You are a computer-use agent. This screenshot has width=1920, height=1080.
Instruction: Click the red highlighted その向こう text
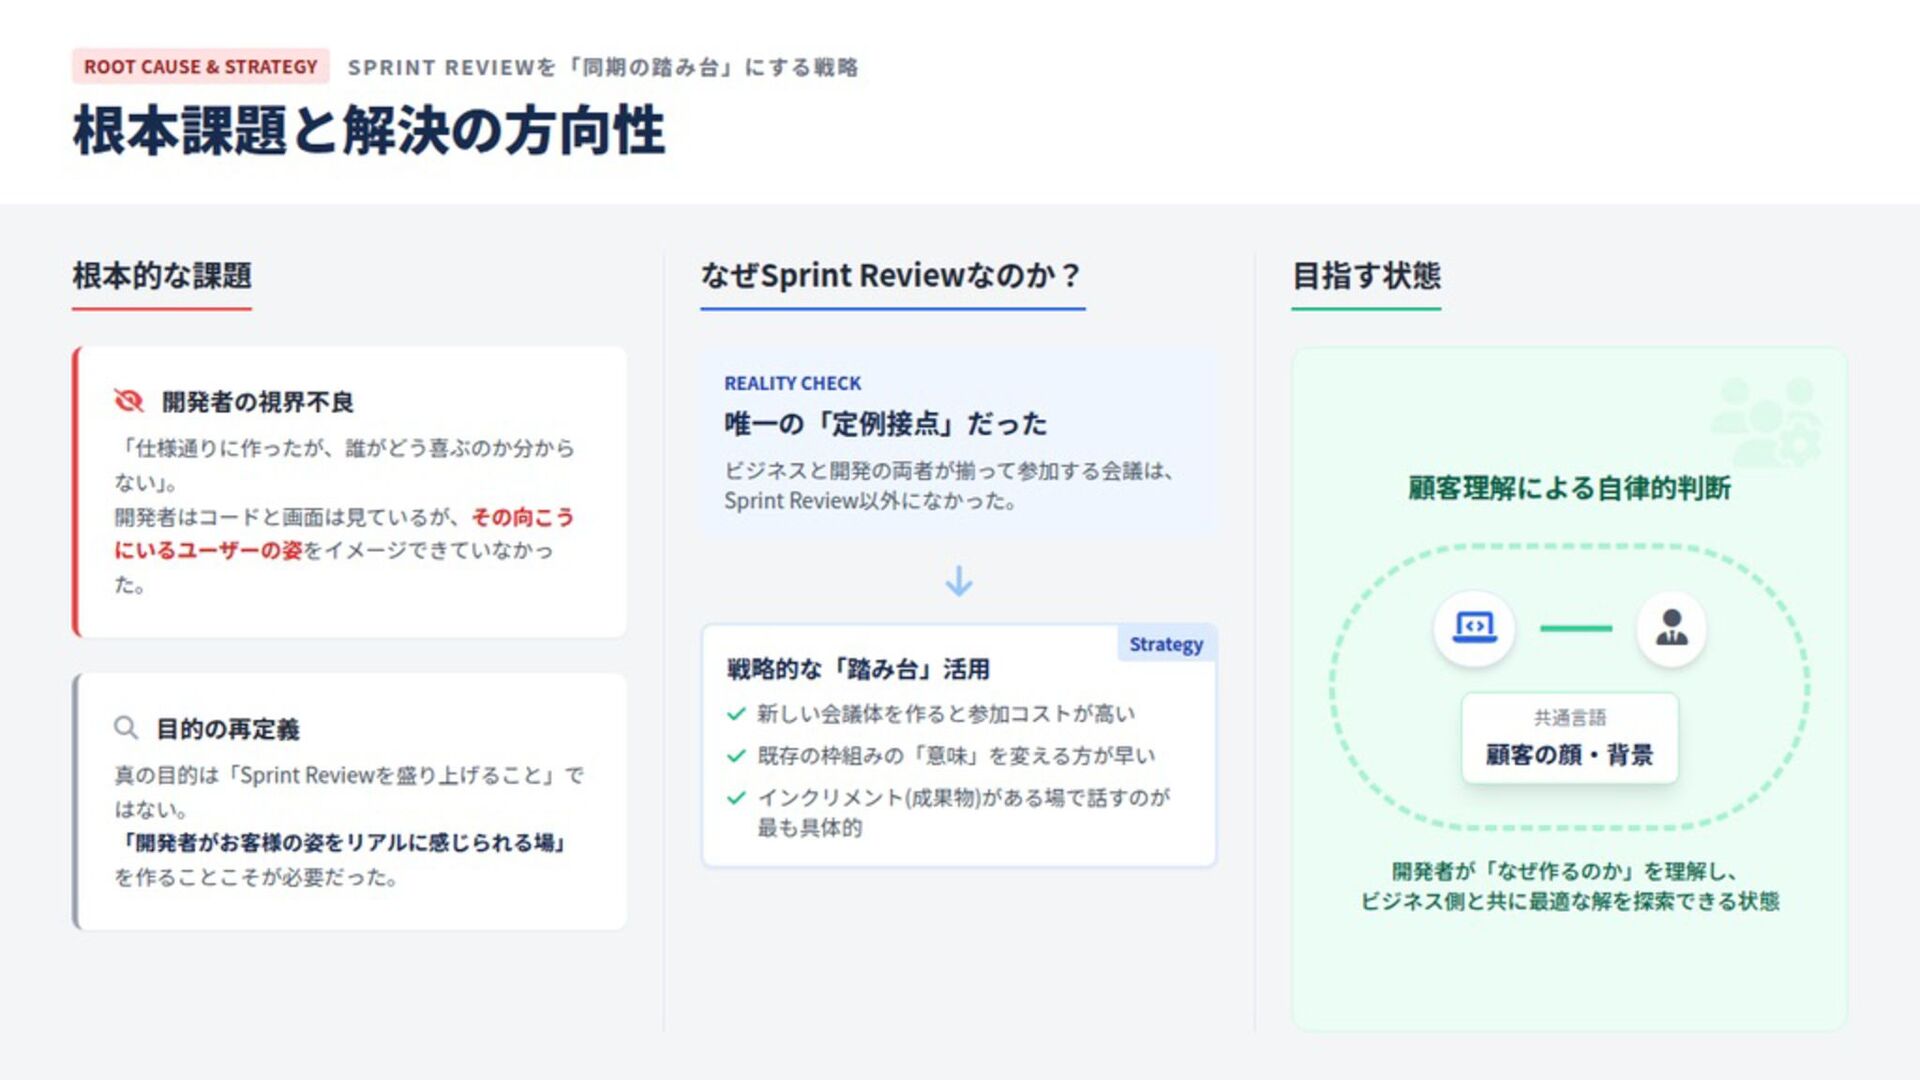(x=522, y=517)
